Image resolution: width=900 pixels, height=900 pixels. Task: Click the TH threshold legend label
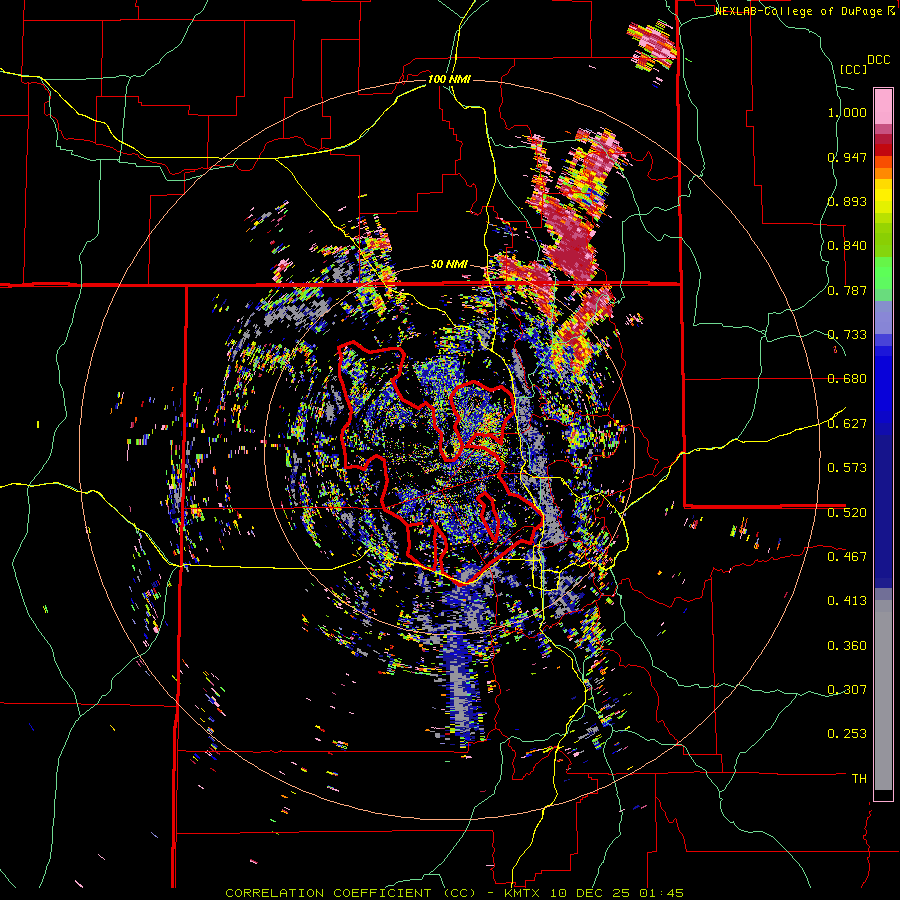pyautogui.click(x=859, y=778)
